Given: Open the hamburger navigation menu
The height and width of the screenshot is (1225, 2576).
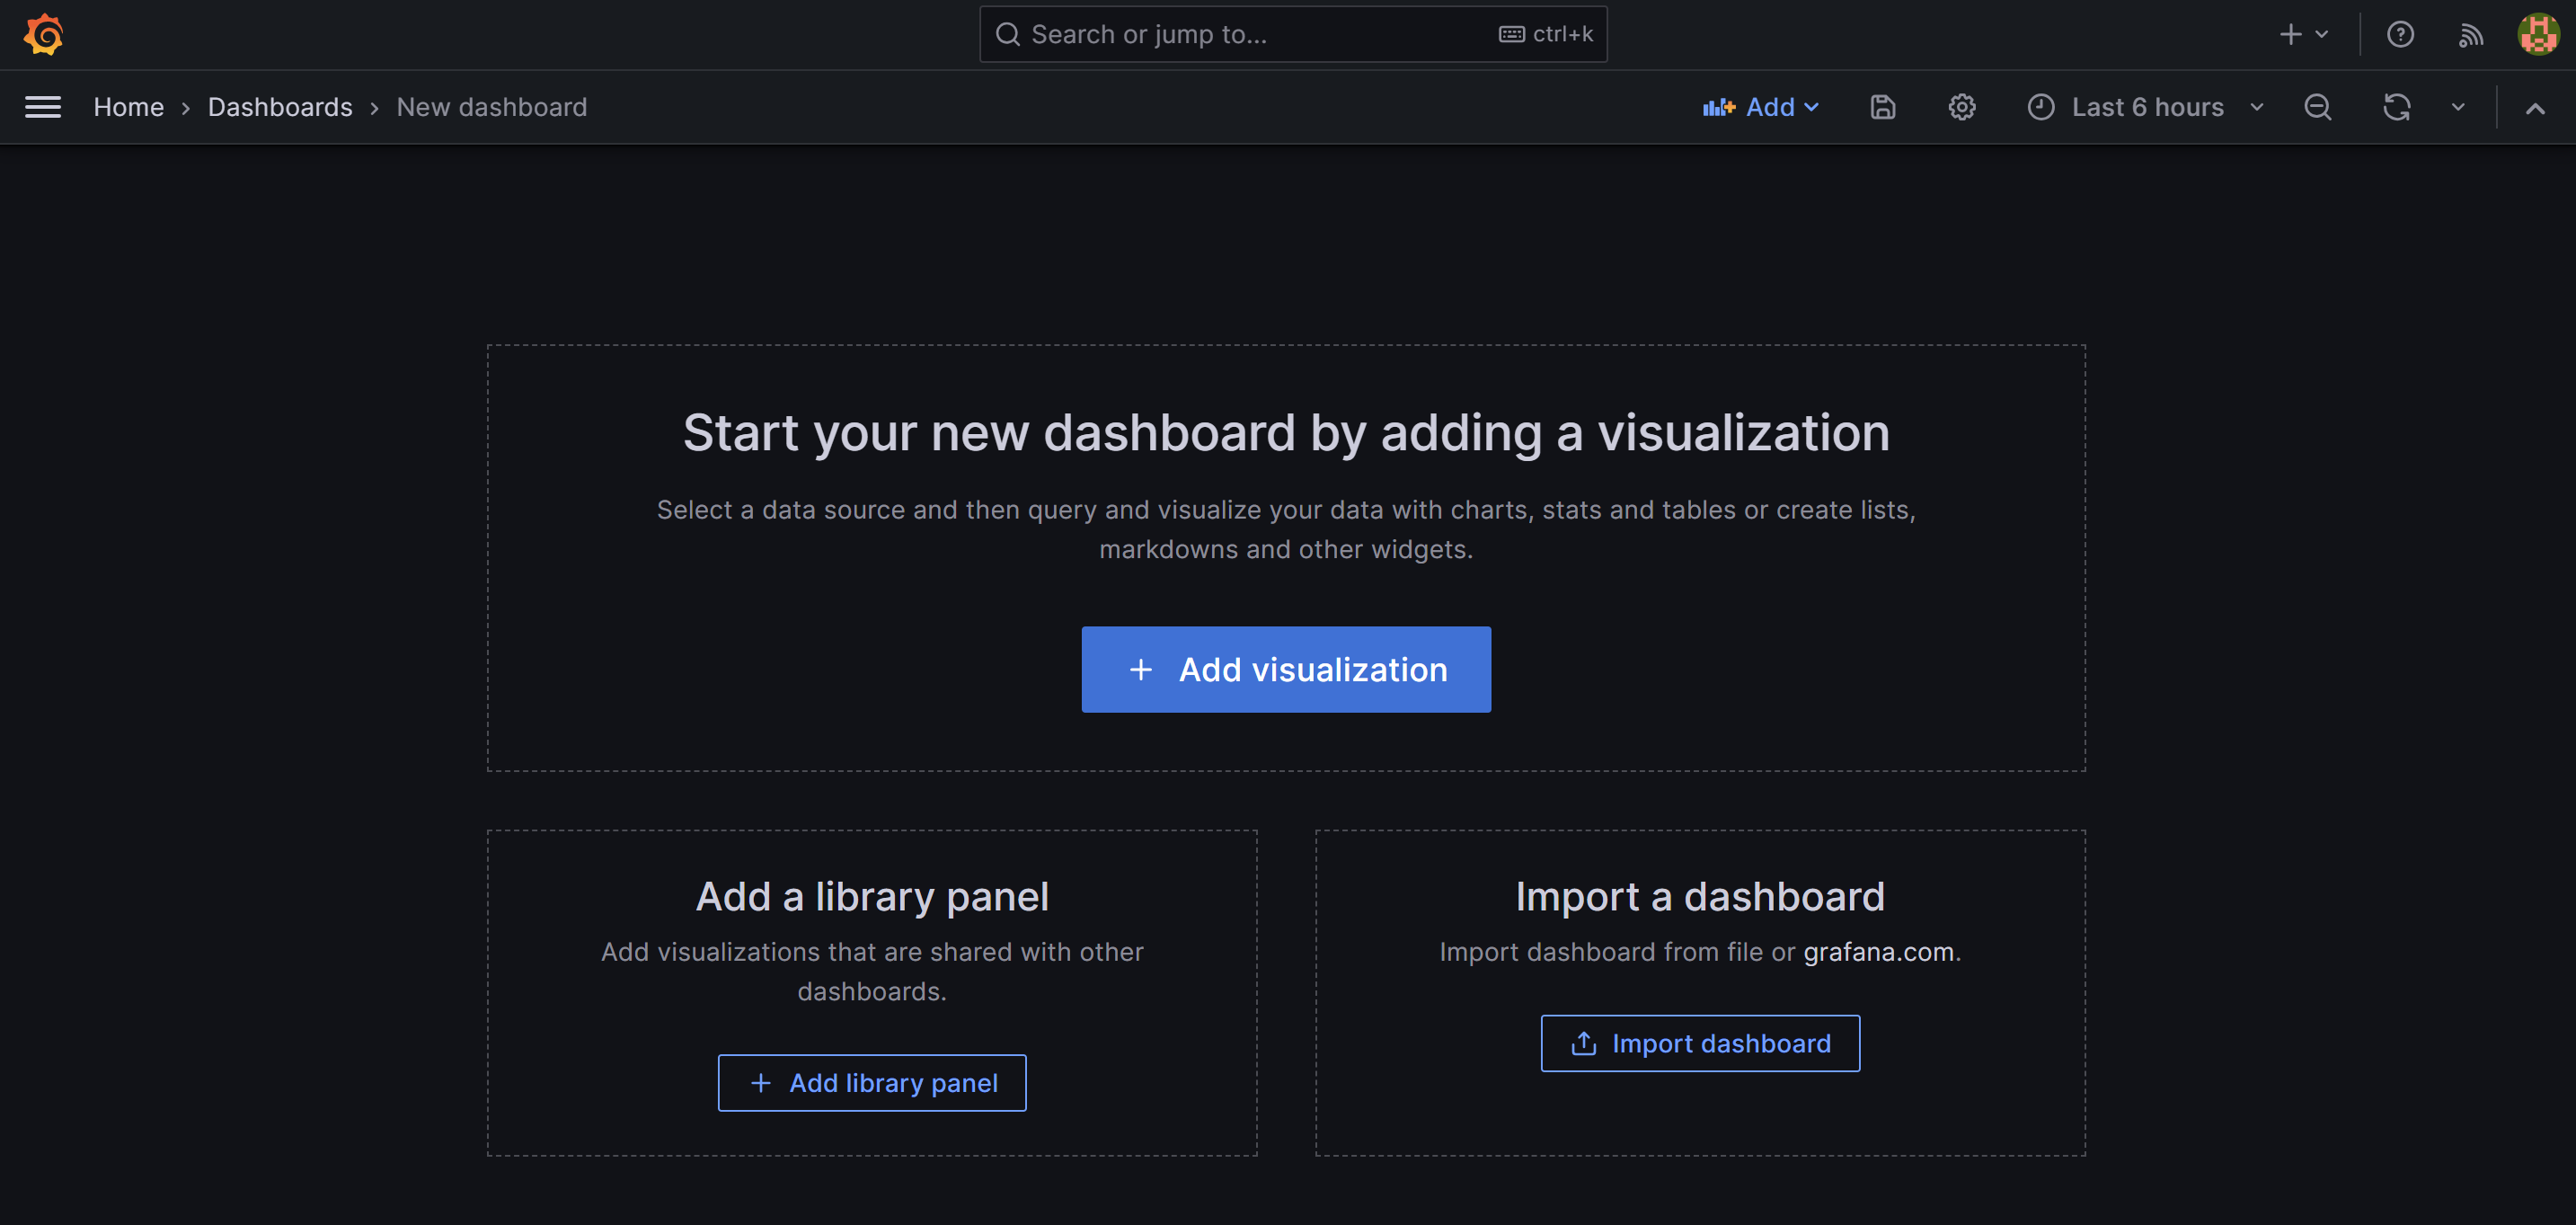Looking at the screenshot, I should [43, 107].
